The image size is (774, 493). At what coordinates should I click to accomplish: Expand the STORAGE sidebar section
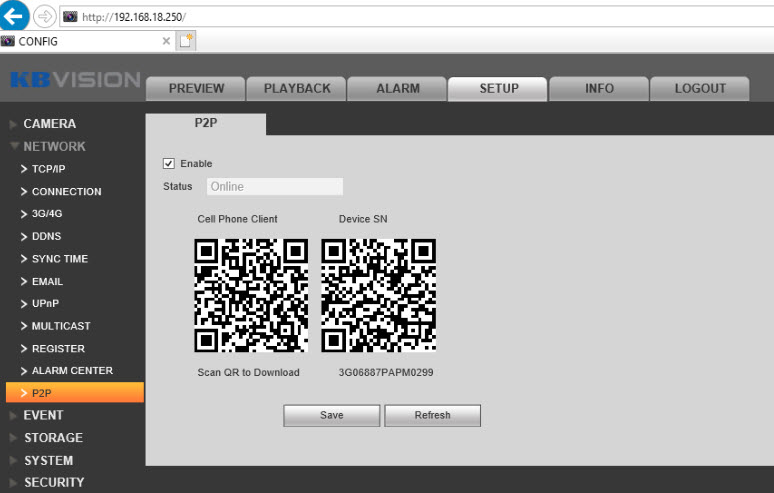coord(53,438)
